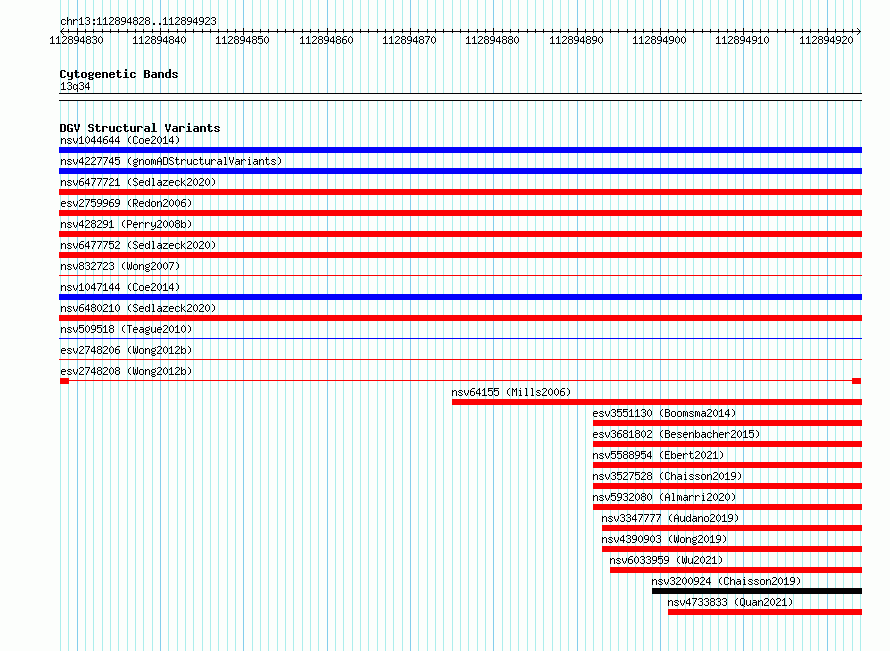This screenshot has width=890, height=651.
Task: Open the nsv5932080 (Almarri2020) label
Action: 664,497
